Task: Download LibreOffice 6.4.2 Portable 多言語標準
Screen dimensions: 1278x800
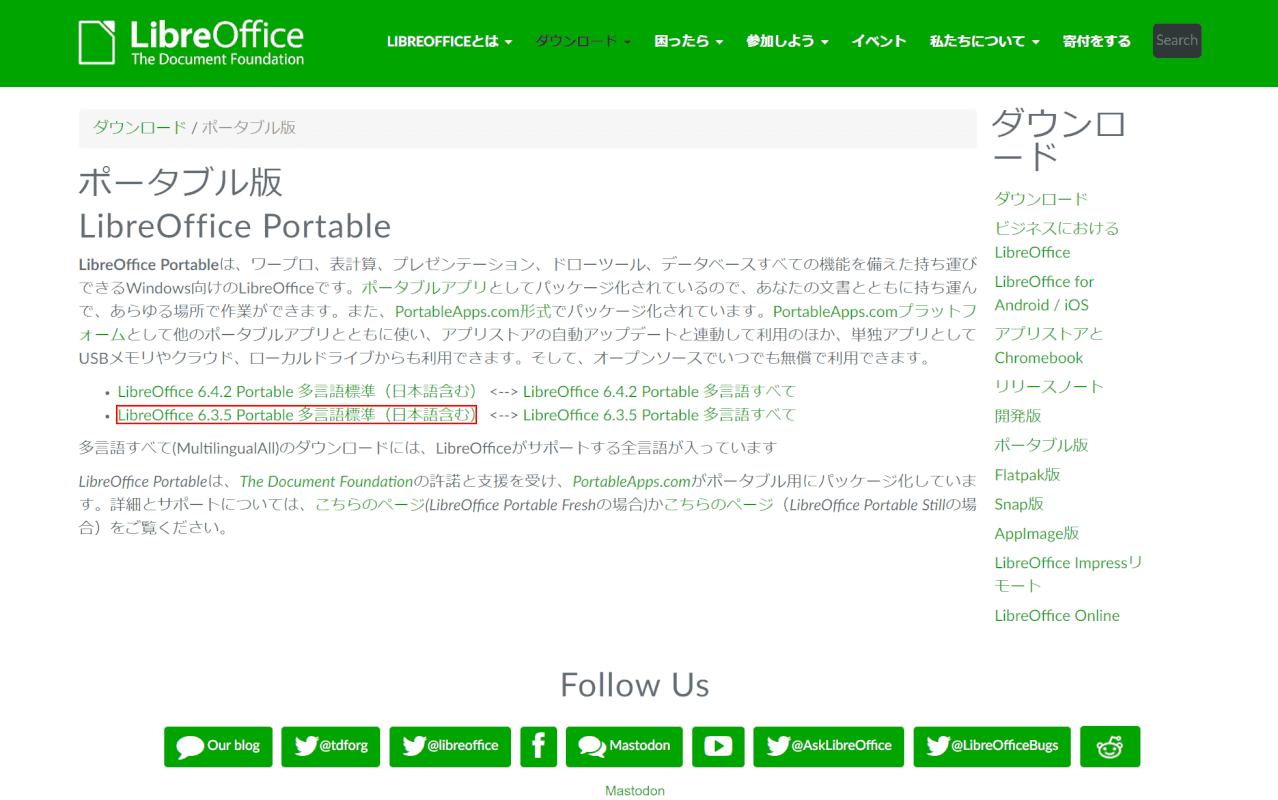Action: pyautogui.click(x=297, y=391)
